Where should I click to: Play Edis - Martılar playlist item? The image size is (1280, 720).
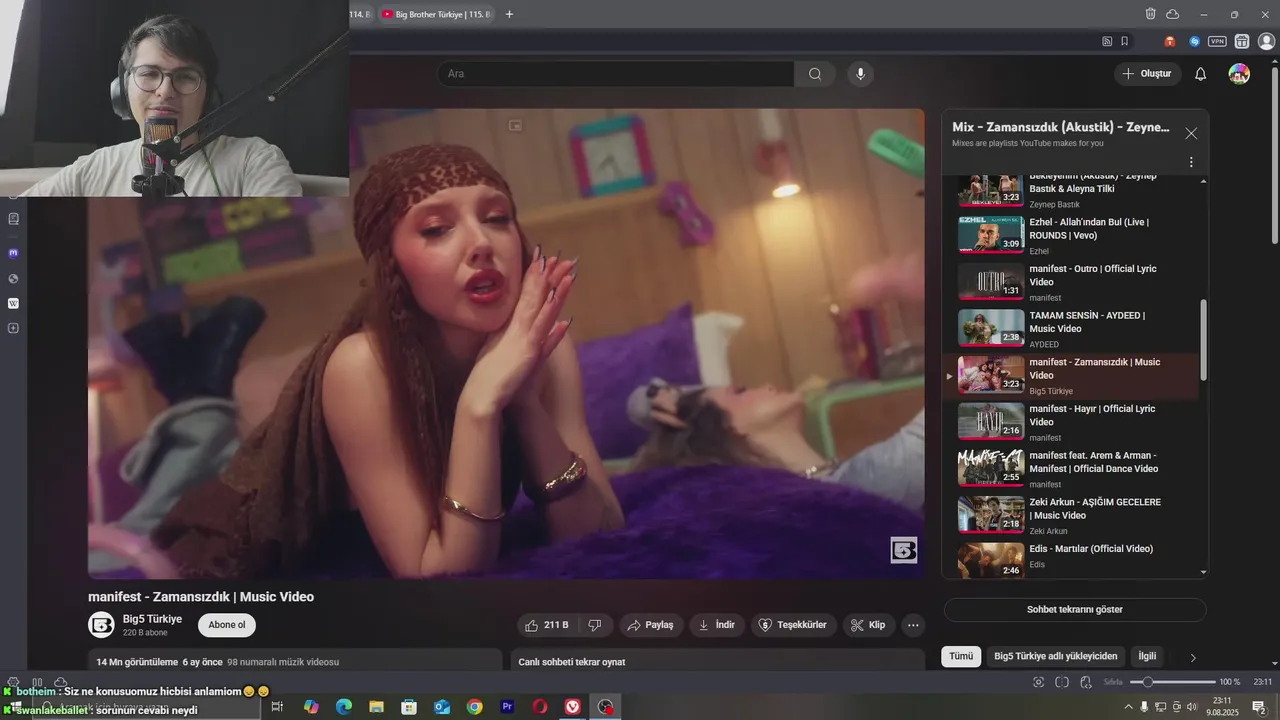[1073, 560]
